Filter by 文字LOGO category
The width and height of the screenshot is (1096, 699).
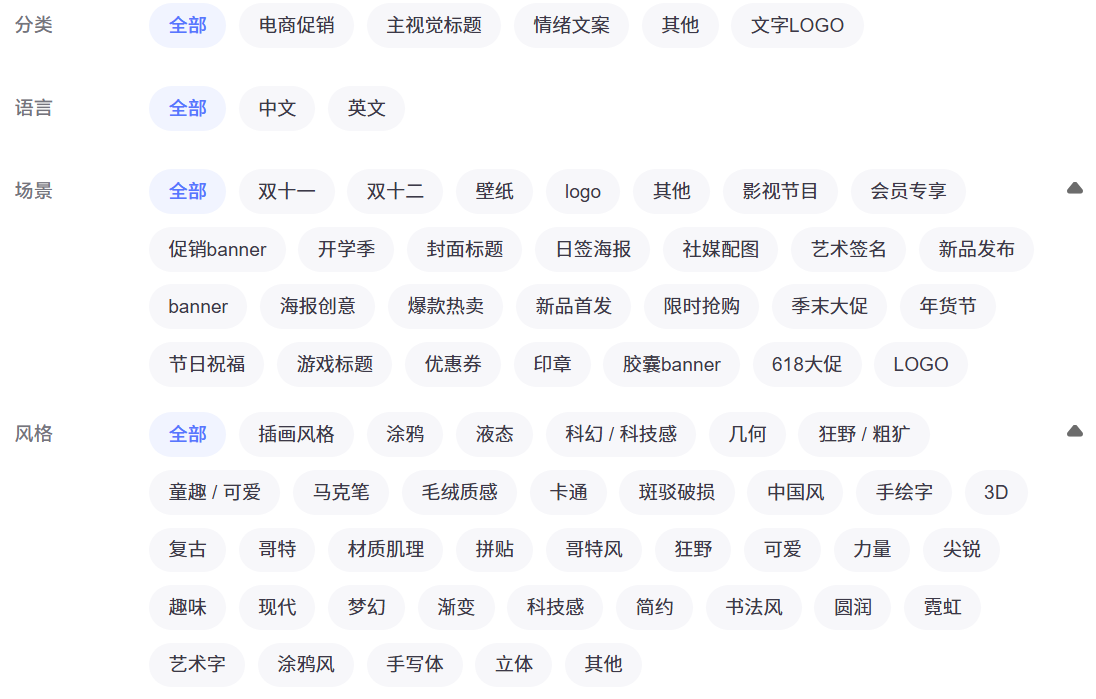tap(797, 25)
